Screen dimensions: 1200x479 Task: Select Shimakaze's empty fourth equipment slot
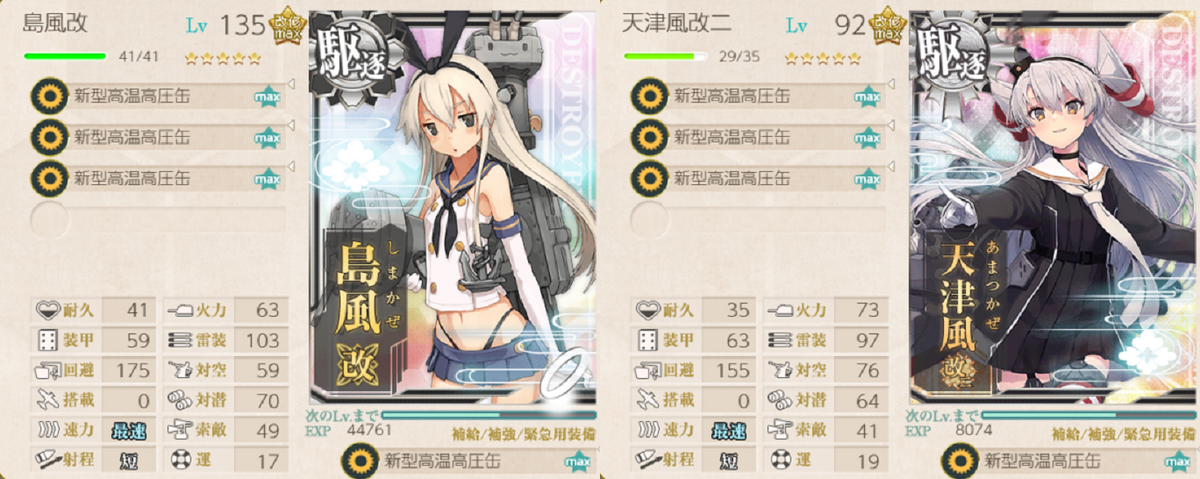[160, 219]
